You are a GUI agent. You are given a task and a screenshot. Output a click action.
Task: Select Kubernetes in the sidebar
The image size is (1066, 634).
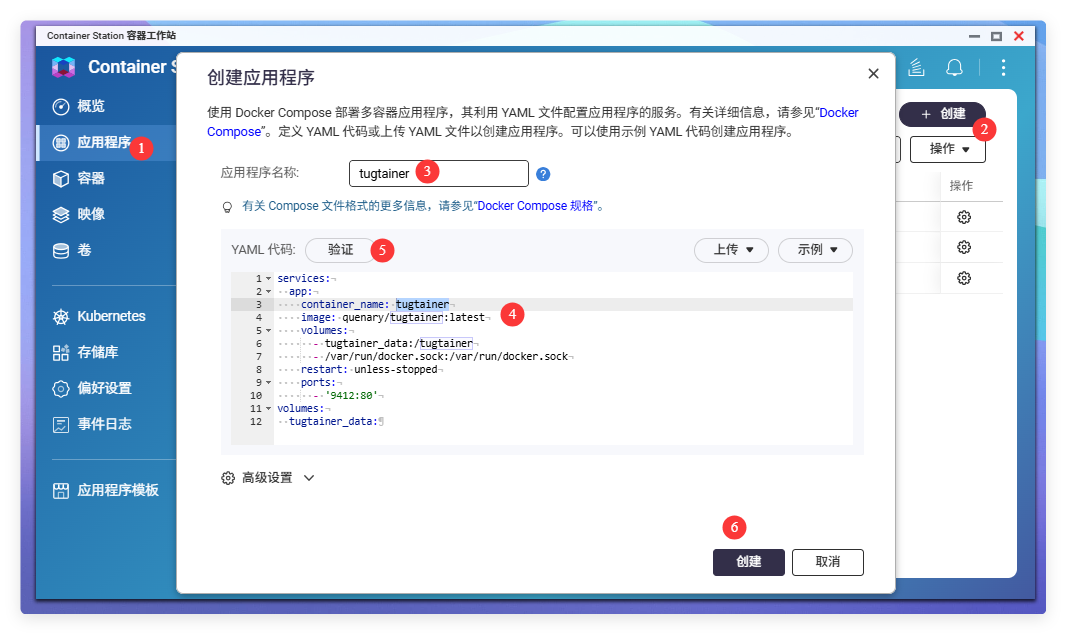click(111, 316)
